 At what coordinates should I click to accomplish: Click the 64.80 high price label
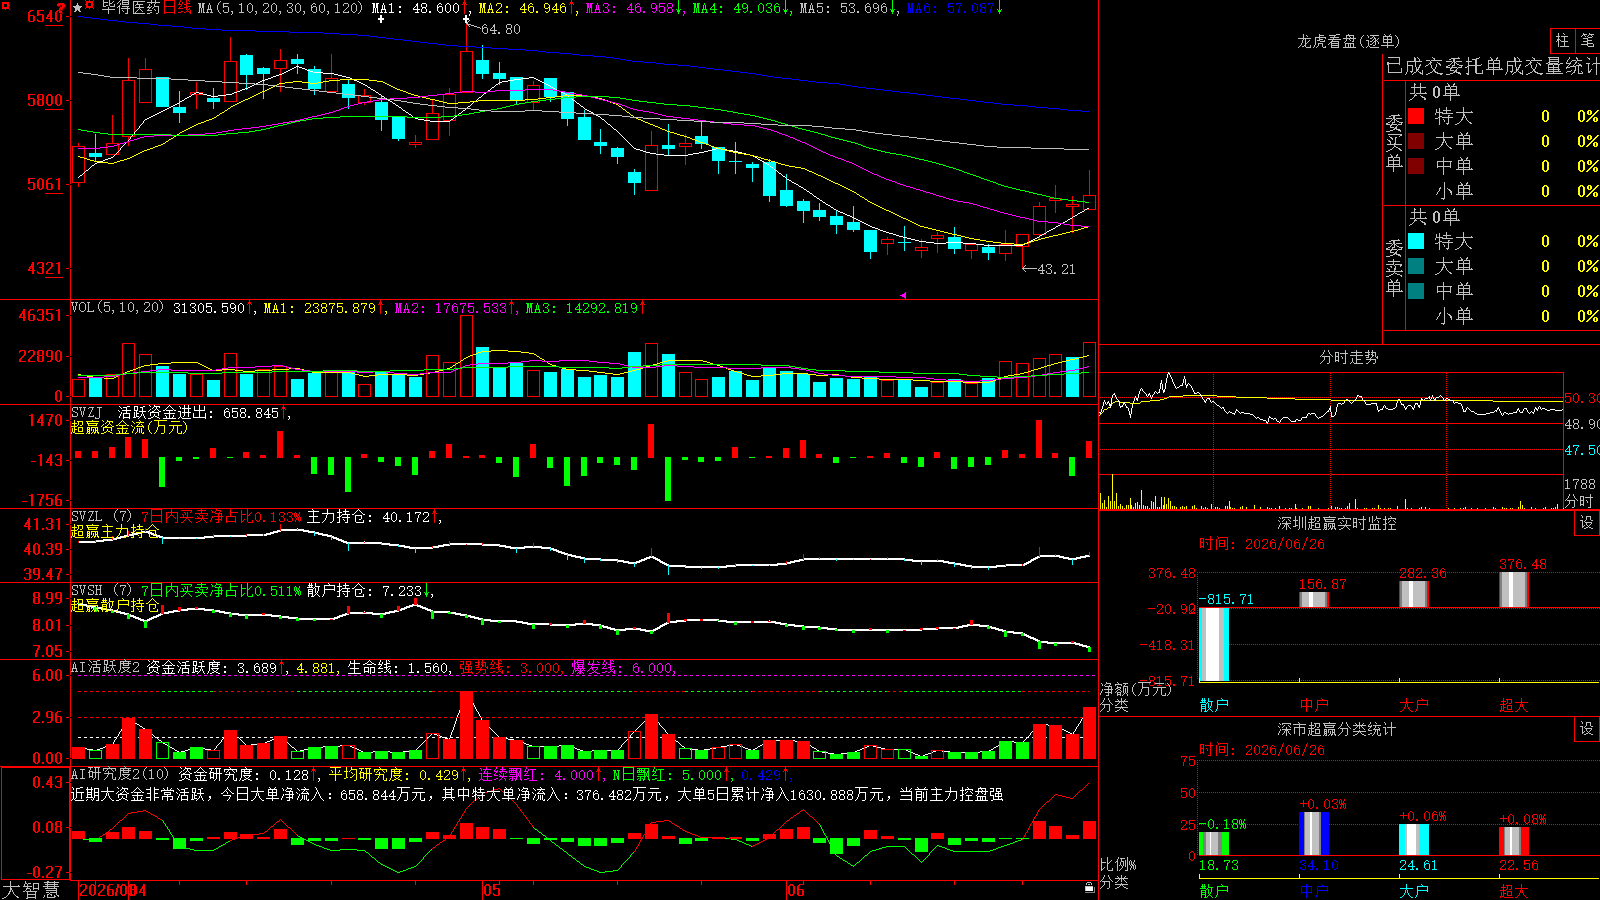click(x=500, y=29)
